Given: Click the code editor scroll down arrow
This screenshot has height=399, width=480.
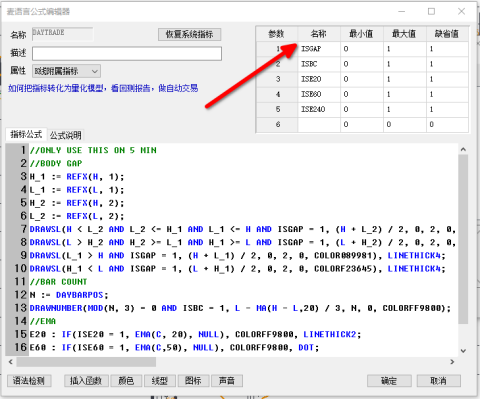Looking at the screenshot, I should (x=463, y=351).
